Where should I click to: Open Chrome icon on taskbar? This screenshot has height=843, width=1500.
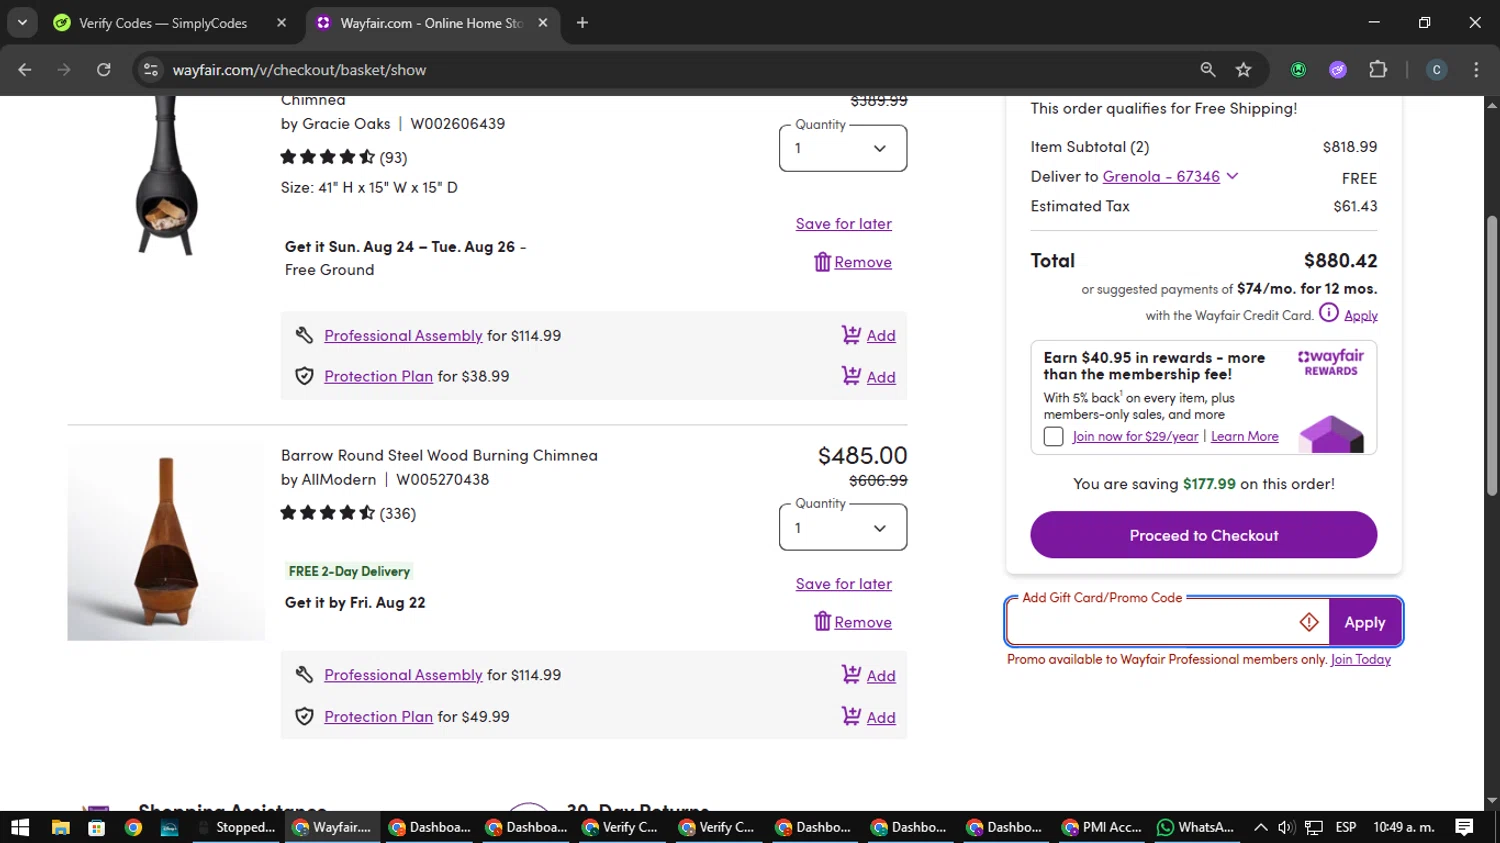pos(133,827)
